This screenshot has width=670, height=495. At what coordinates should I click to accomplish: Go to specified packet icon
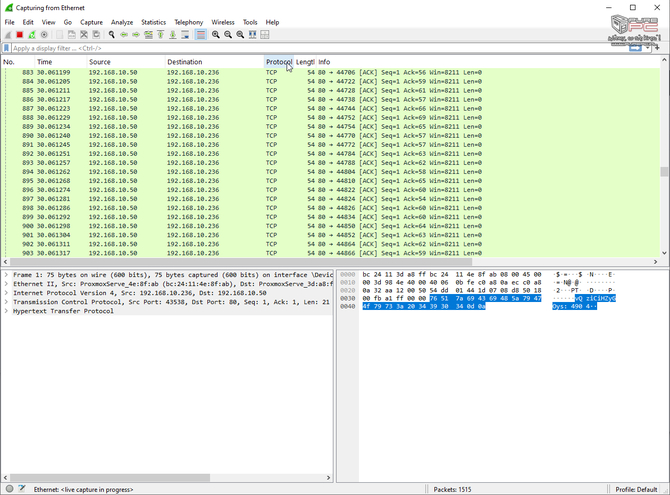coord(148,35)
